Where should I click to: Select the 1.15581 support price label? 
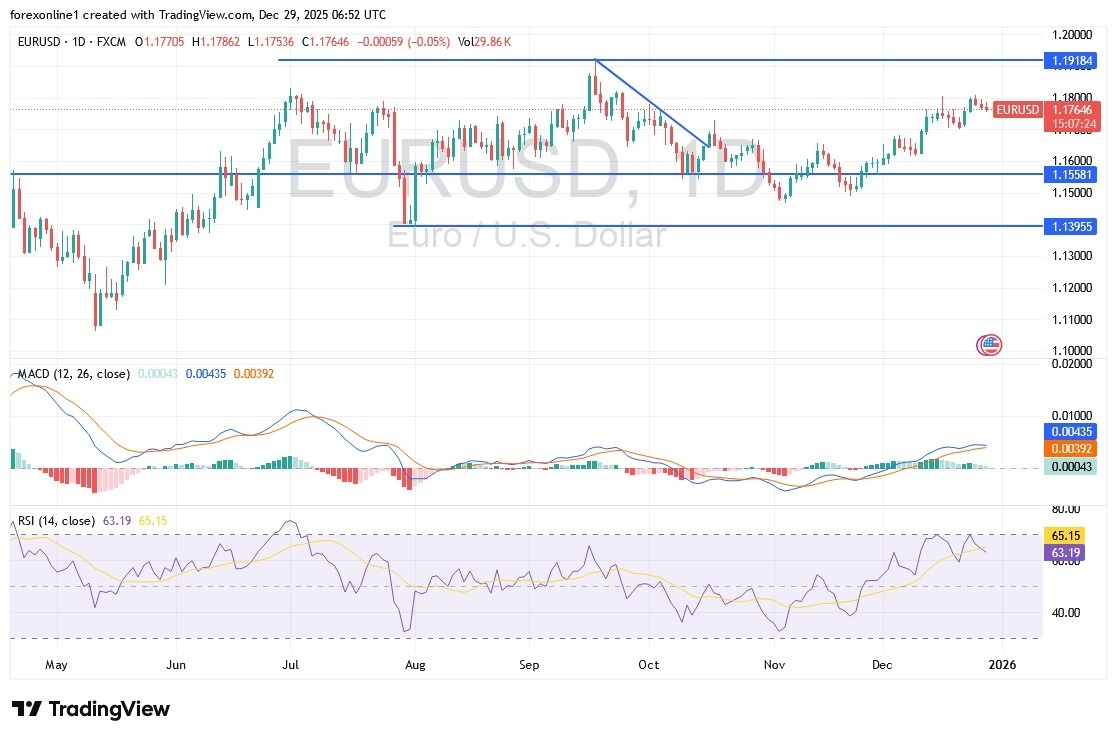coord(1071,174)
